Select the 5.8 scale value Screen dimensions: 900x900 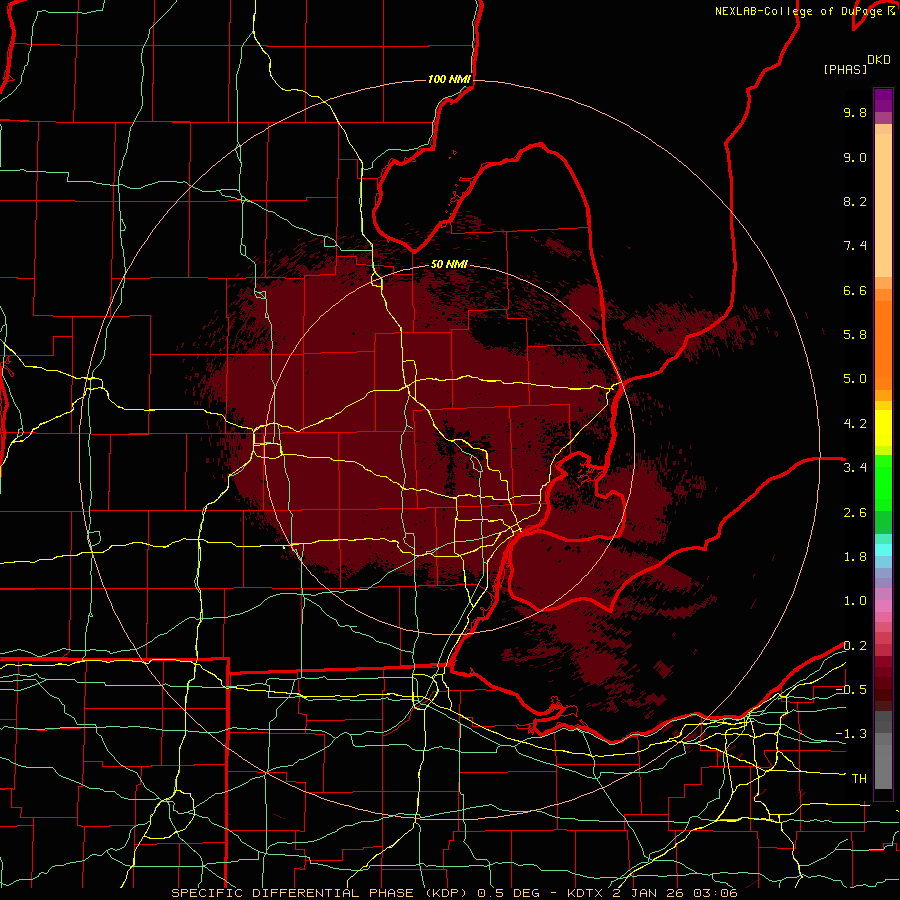[855, 334]
